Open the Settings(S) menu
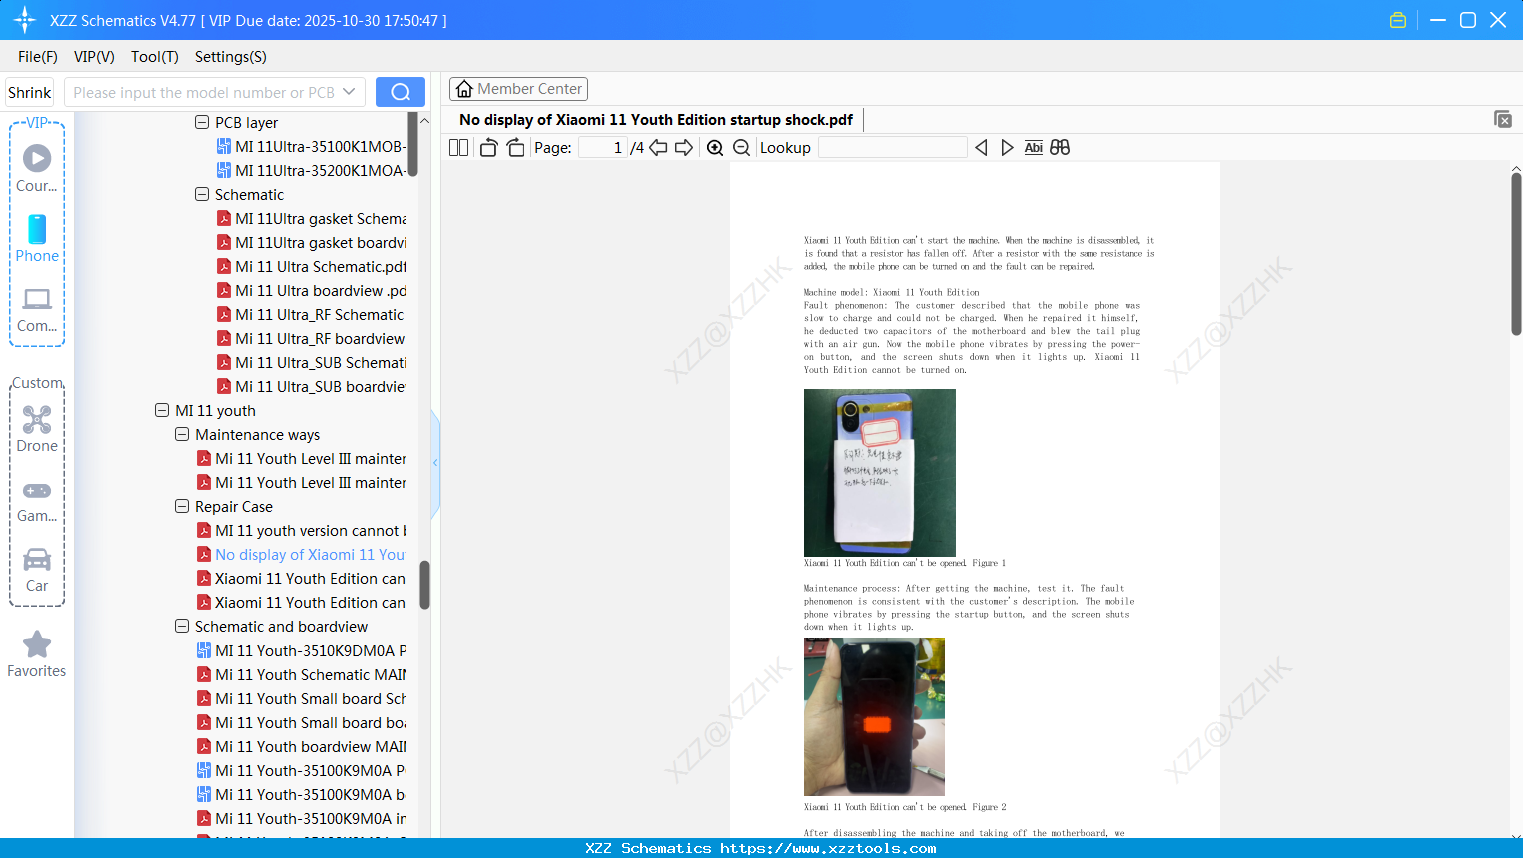The height and width of the screenshot is (858, 1523). pos(231,57)
